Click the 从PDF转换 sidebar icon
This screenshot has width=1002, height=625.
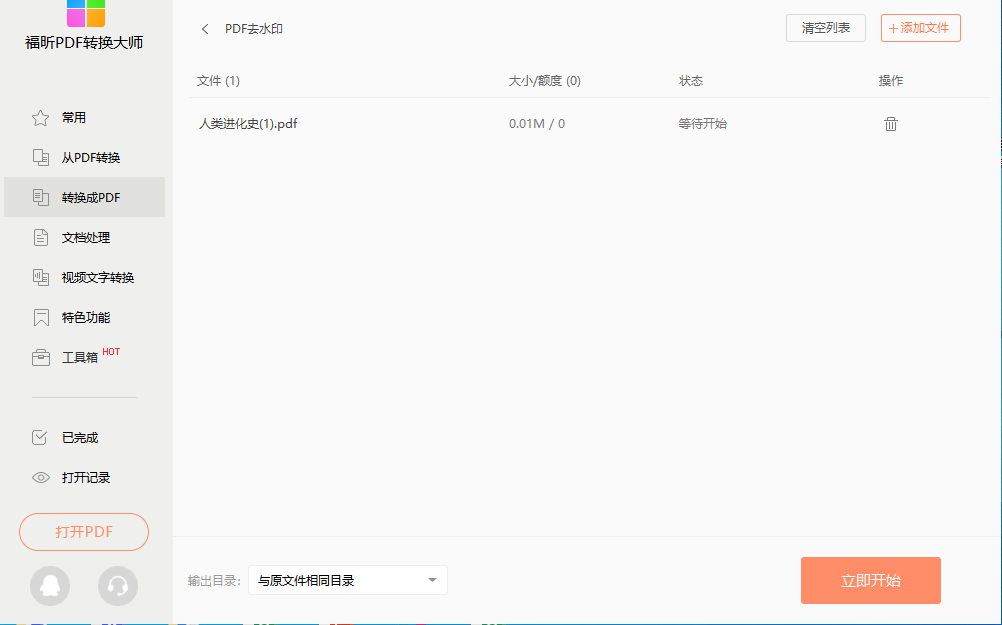(40, 157)
